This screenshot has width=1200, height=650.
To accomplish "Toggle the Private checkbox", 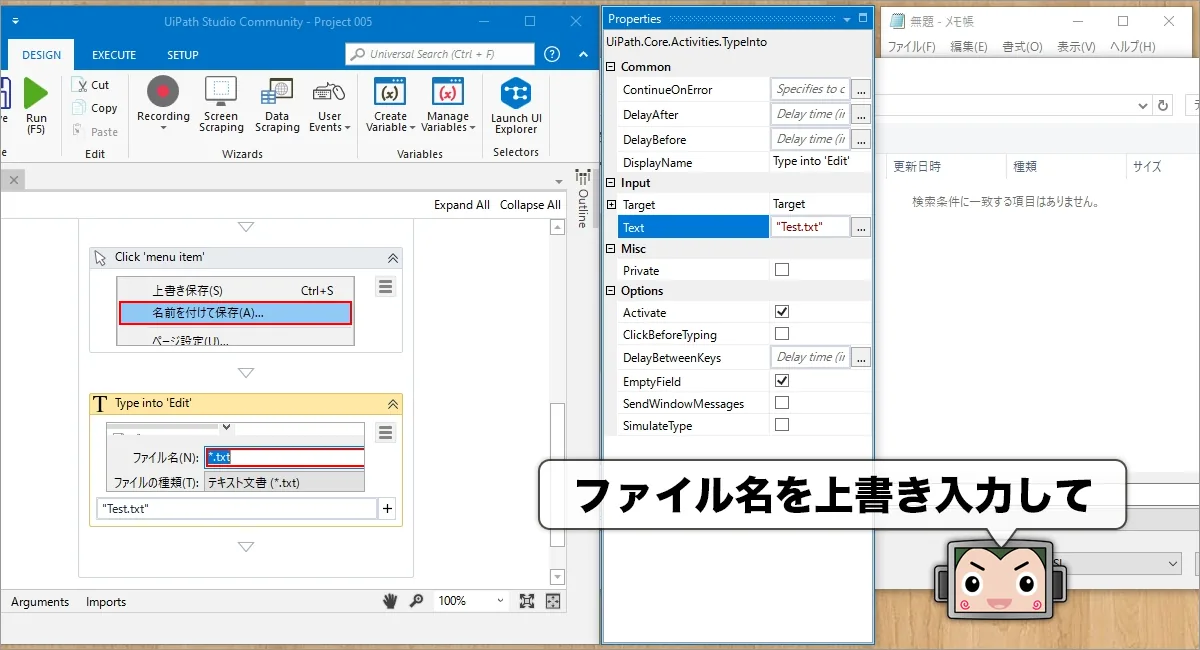I will tap(782, 270).
